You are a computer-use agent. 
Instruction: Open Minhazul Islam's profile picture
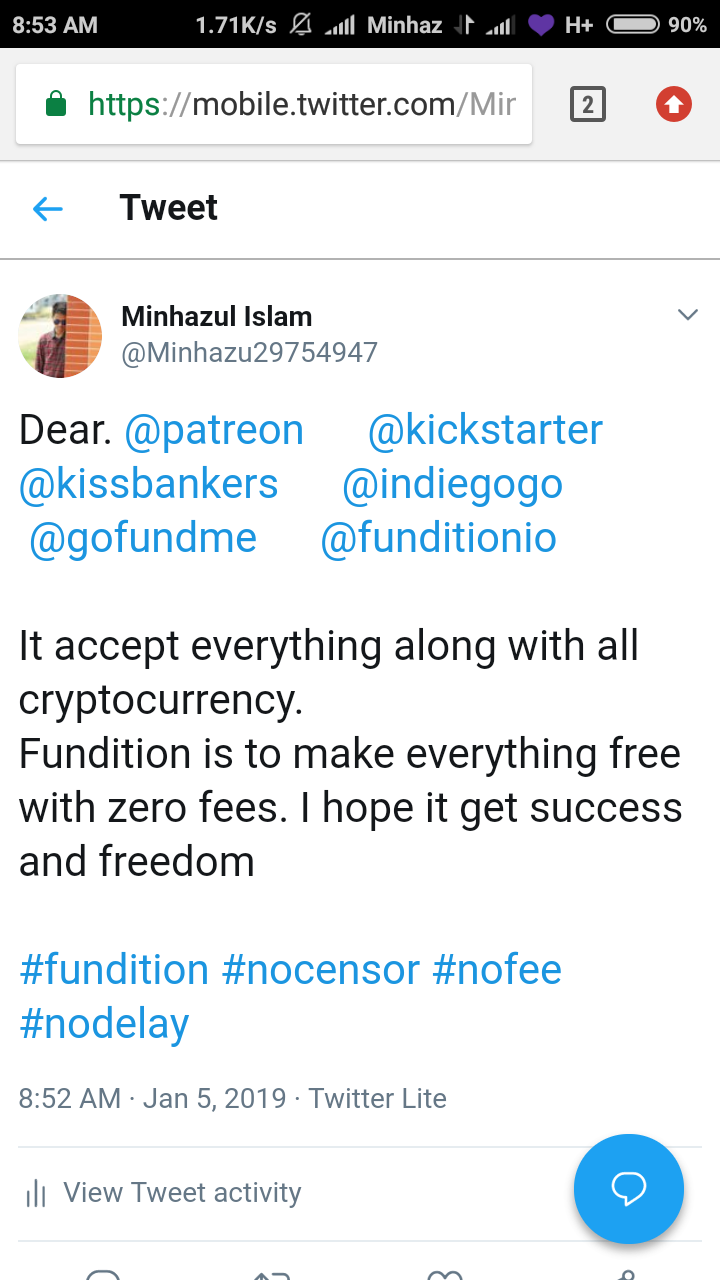(x=60, y=336)
